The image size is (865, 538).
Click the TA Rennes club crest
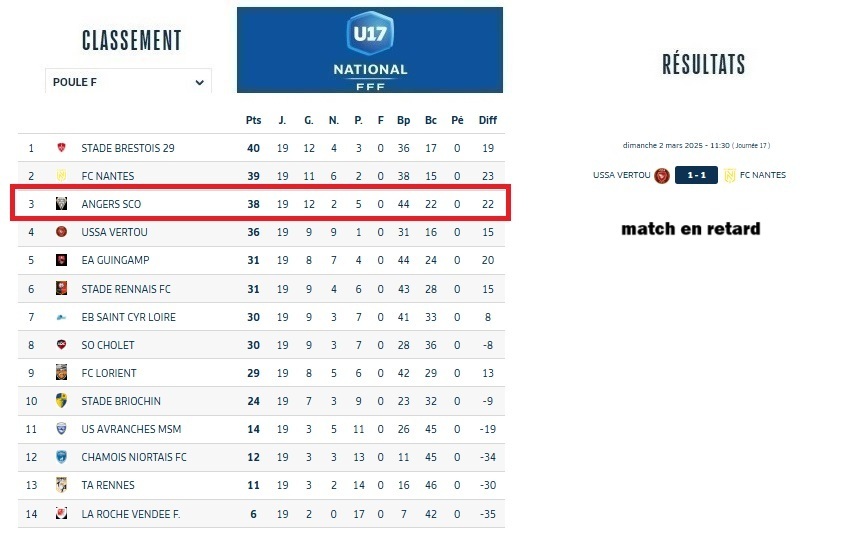[x=61, y=485]
